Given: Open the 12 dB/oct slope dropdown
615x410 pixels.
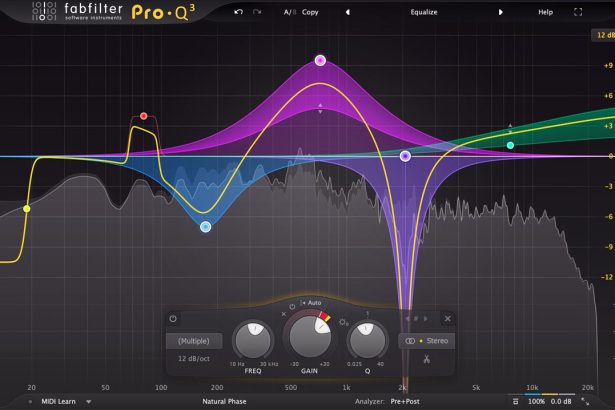Looking at the screenshot, I should pyautogui.click(x=192, y=358).
